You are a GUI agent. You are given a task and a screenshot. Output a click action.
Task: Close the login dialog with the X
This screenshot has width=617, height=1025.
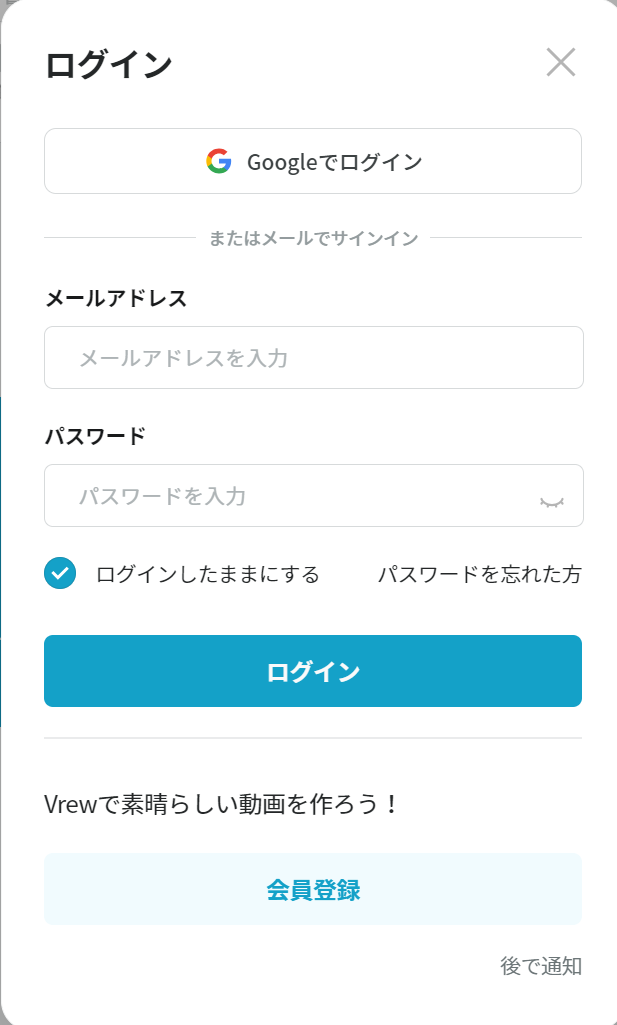(x=561, y=62)
